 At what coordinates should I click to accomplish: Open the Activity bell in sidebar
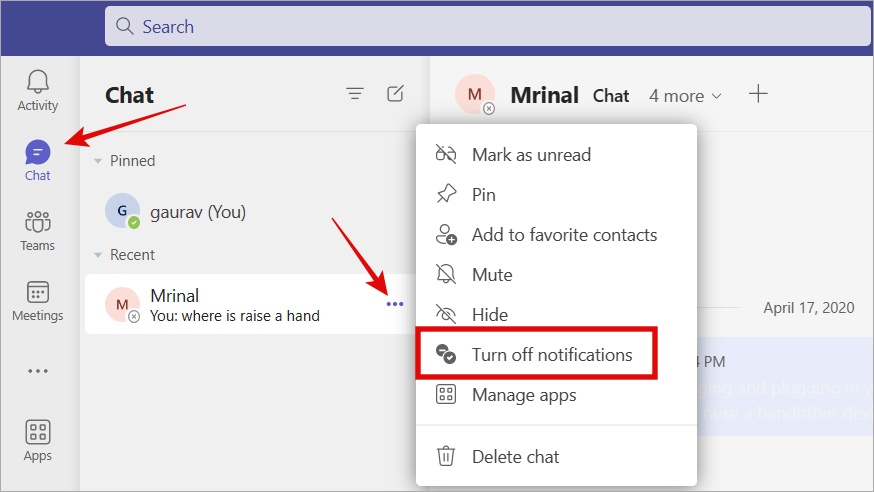37,90
